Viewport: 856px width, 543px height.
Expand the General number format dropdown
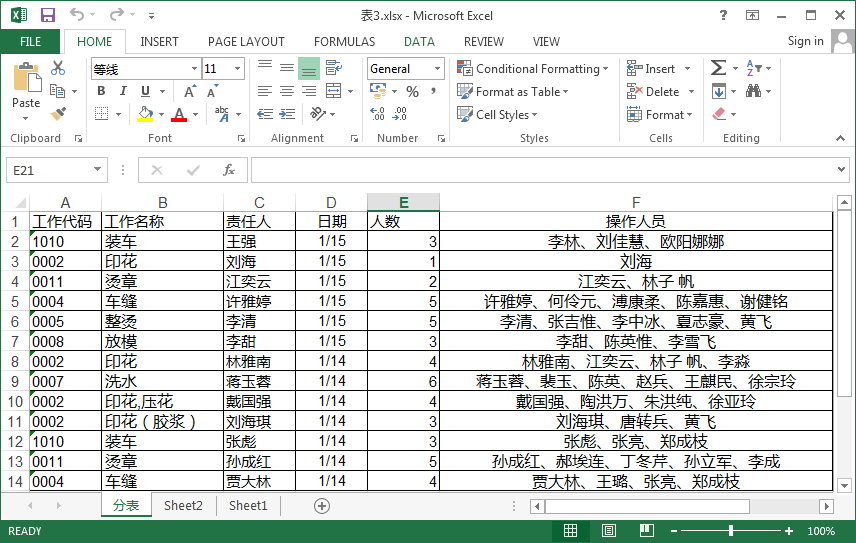coord(437,69)
